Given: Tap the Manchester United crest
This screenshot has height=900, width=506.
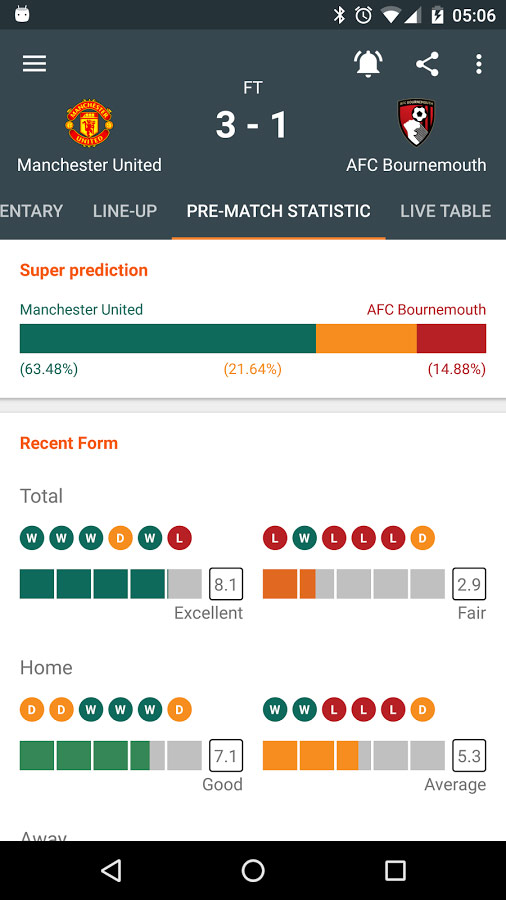Looking at the screenshot, I should tap(89, 123).
